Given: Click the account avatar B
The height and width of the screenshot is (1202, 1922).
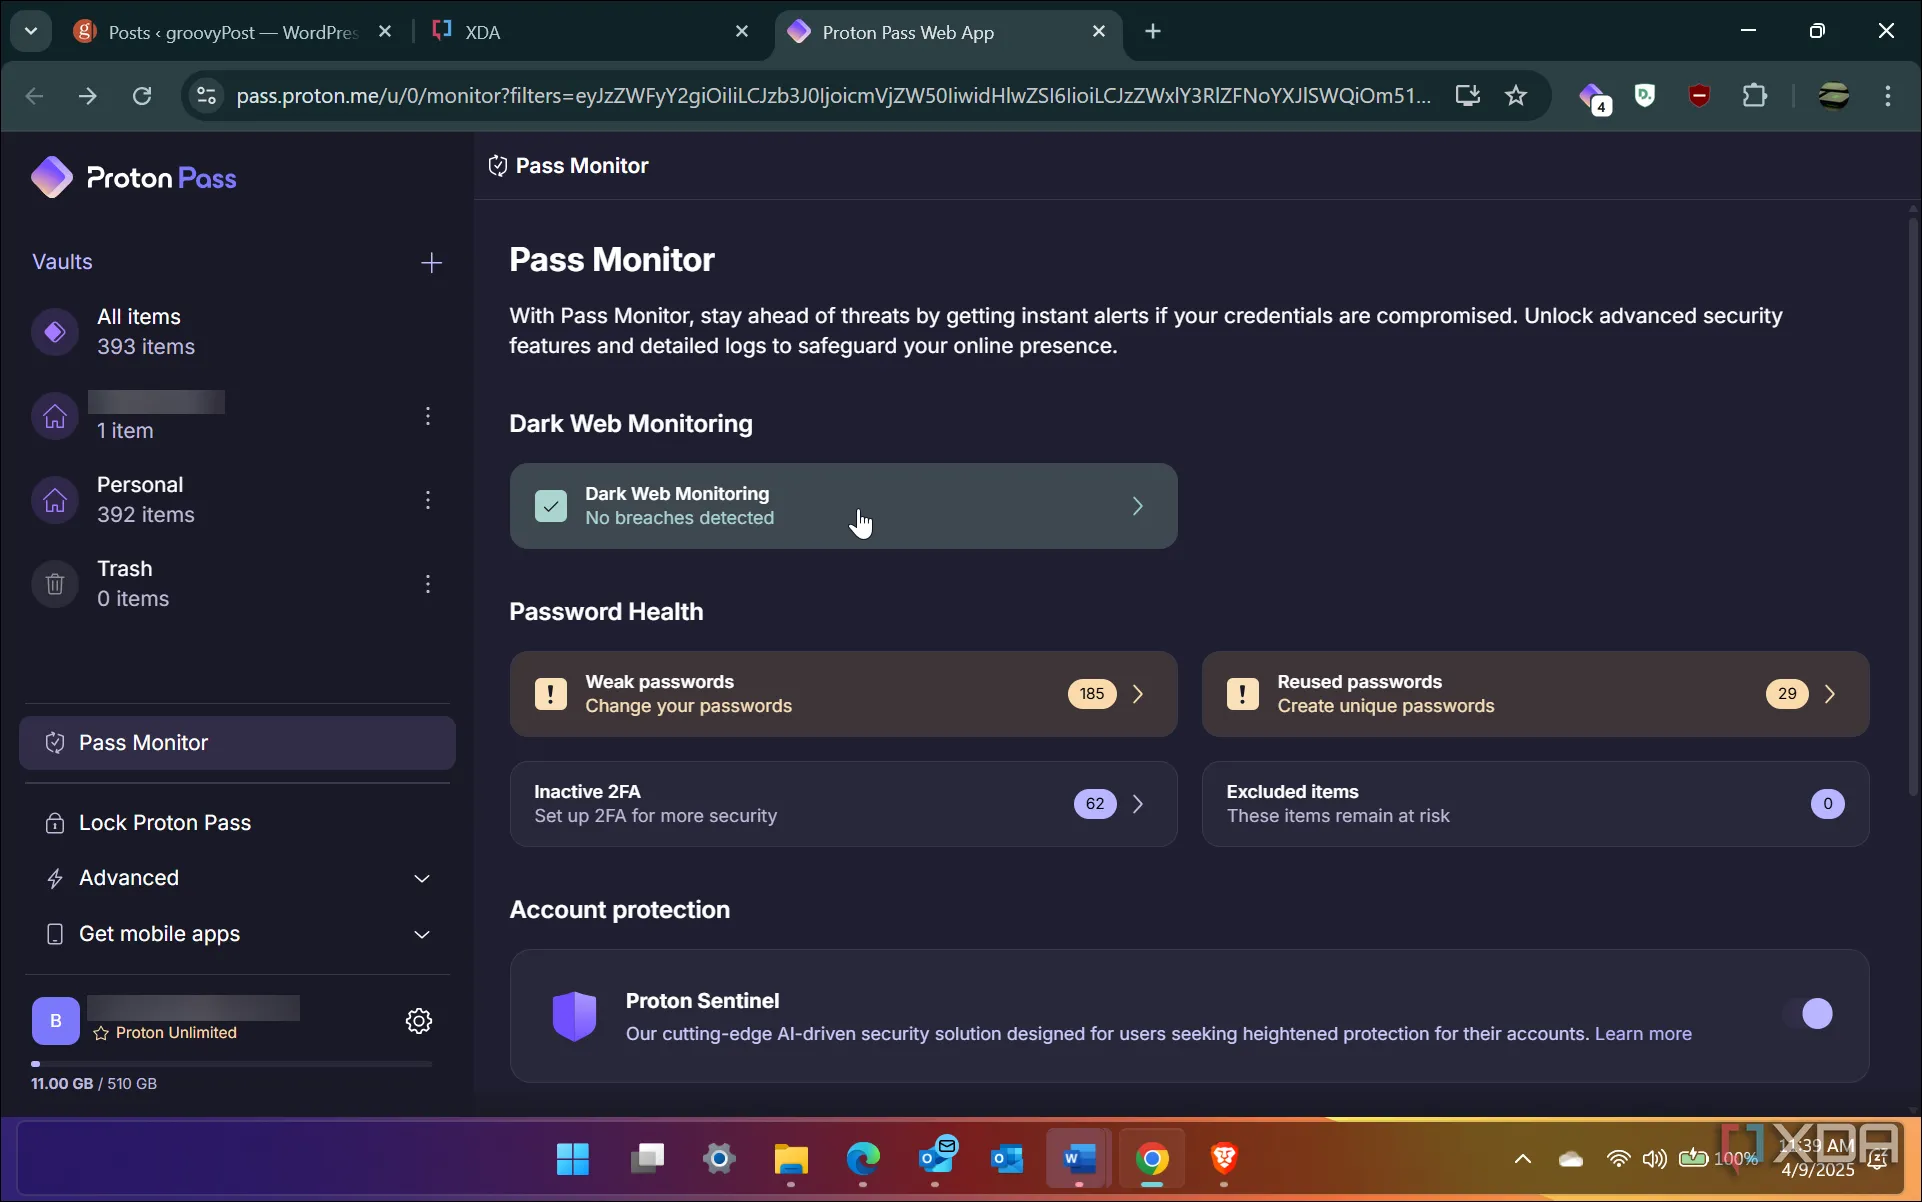Looking at the screenshot, I should point(56,1021).
